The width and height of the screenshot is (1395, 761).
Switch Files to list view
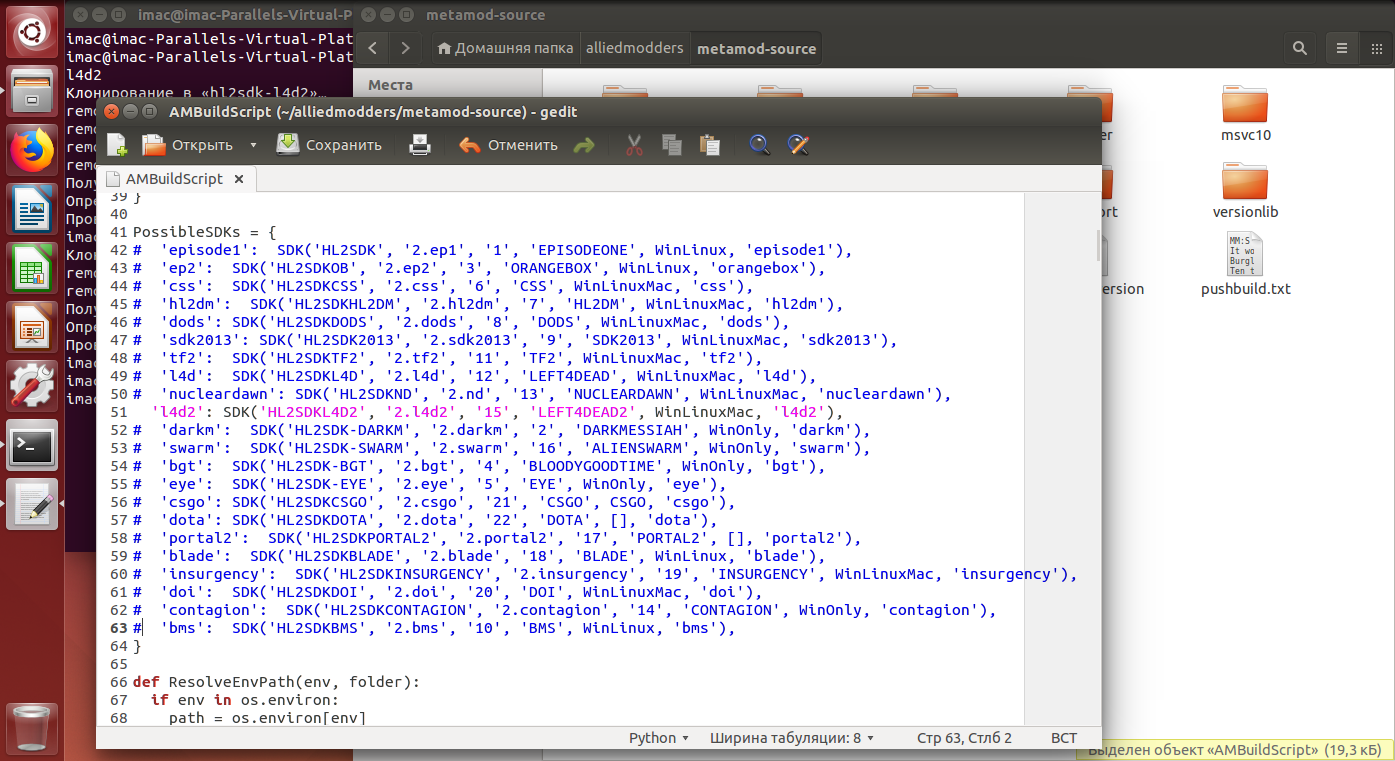1343,47
